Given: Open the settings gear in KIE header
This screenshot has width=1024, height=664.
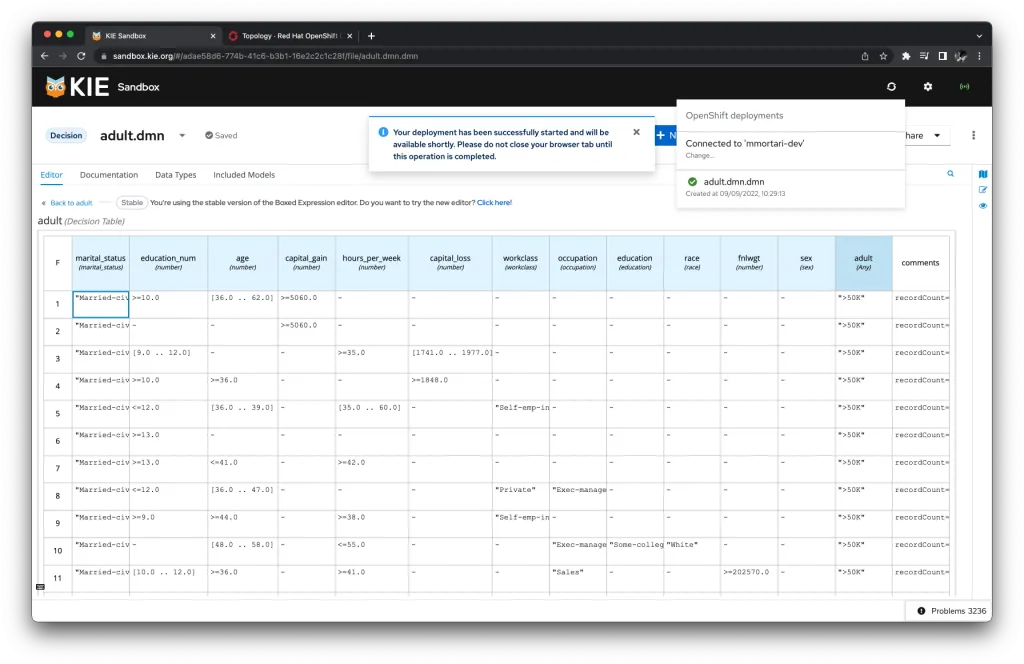Looking at the screenshot, I should (927, 86).
